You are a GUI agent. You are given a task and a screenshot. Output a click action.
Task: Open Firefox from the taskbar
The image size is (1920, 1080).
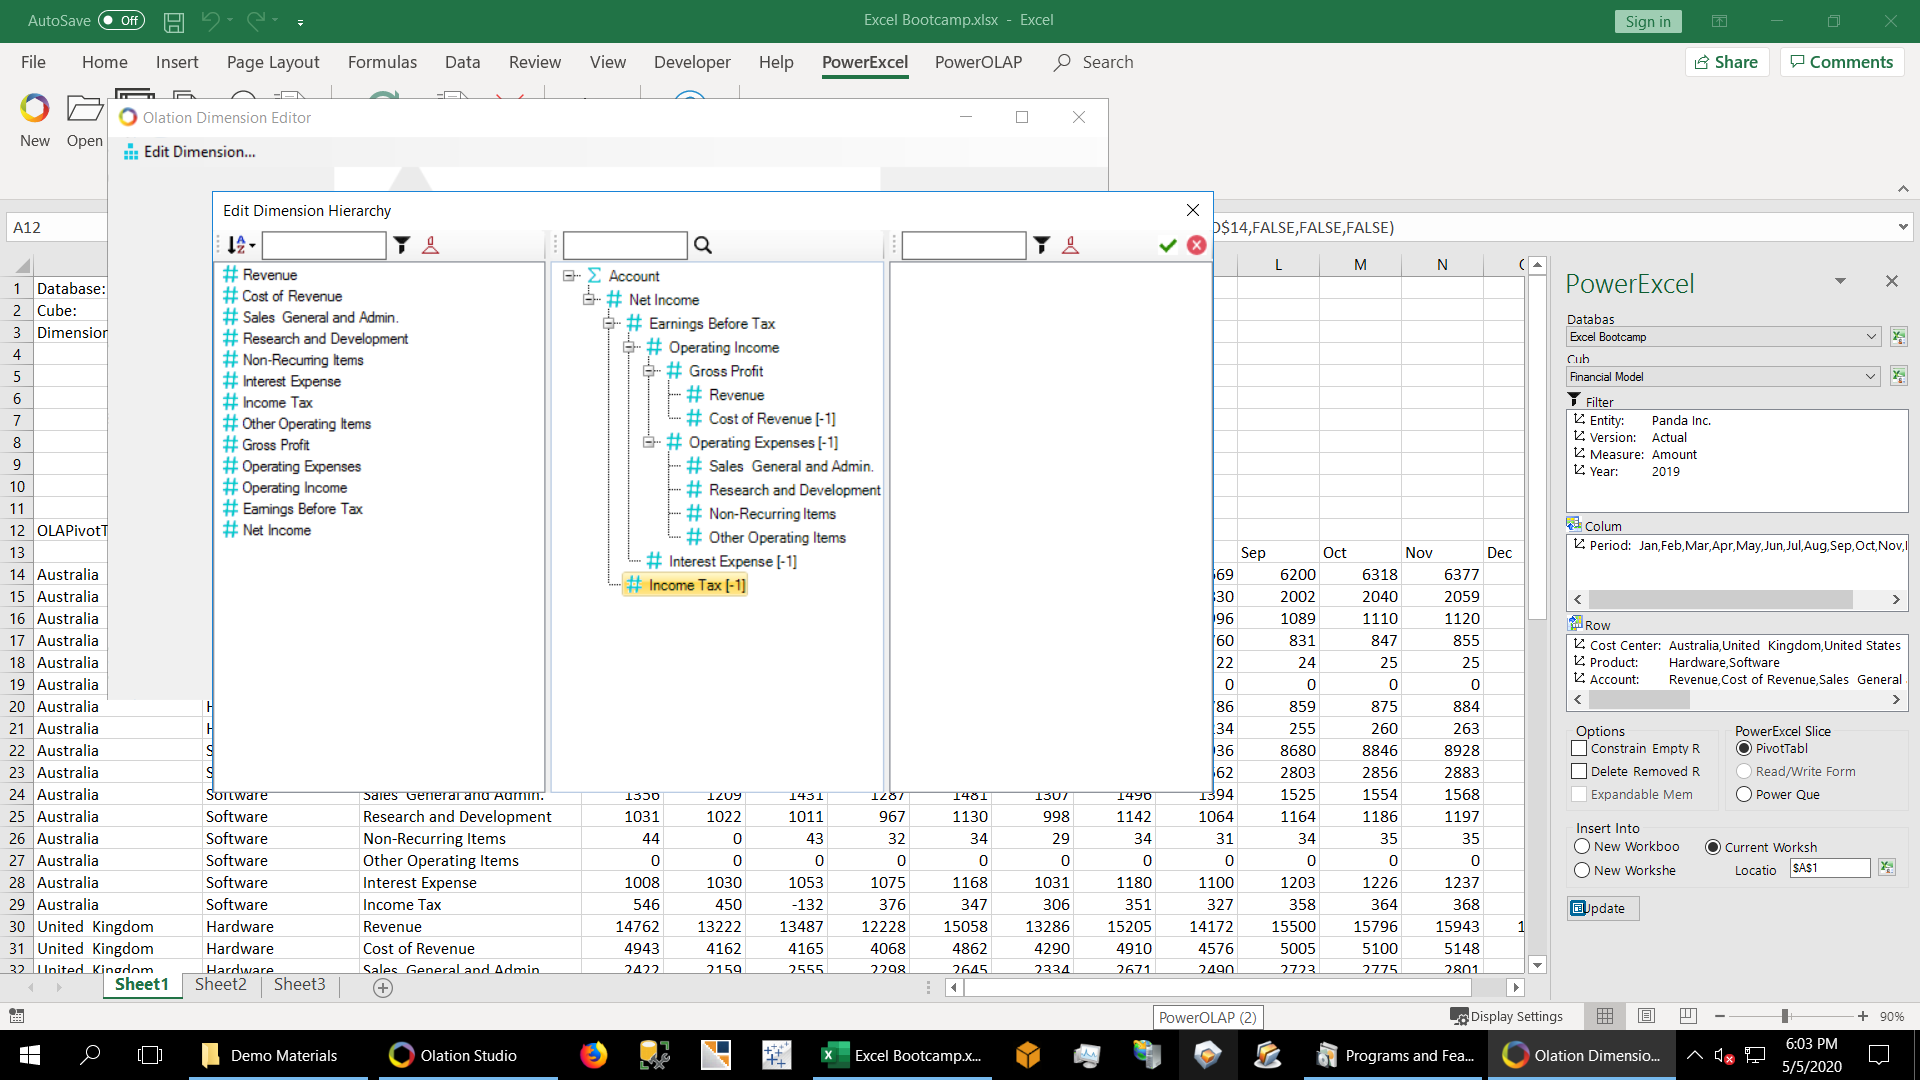pyautogui.click(x=594, y=1055)
